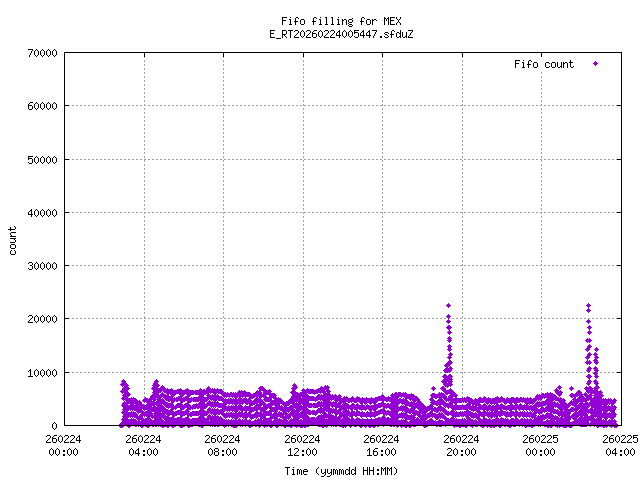Screen dimensions: 640x480
Task: Click the vertical "count" y-axis label
Action: pyautogui.click(x=13, y=240)
